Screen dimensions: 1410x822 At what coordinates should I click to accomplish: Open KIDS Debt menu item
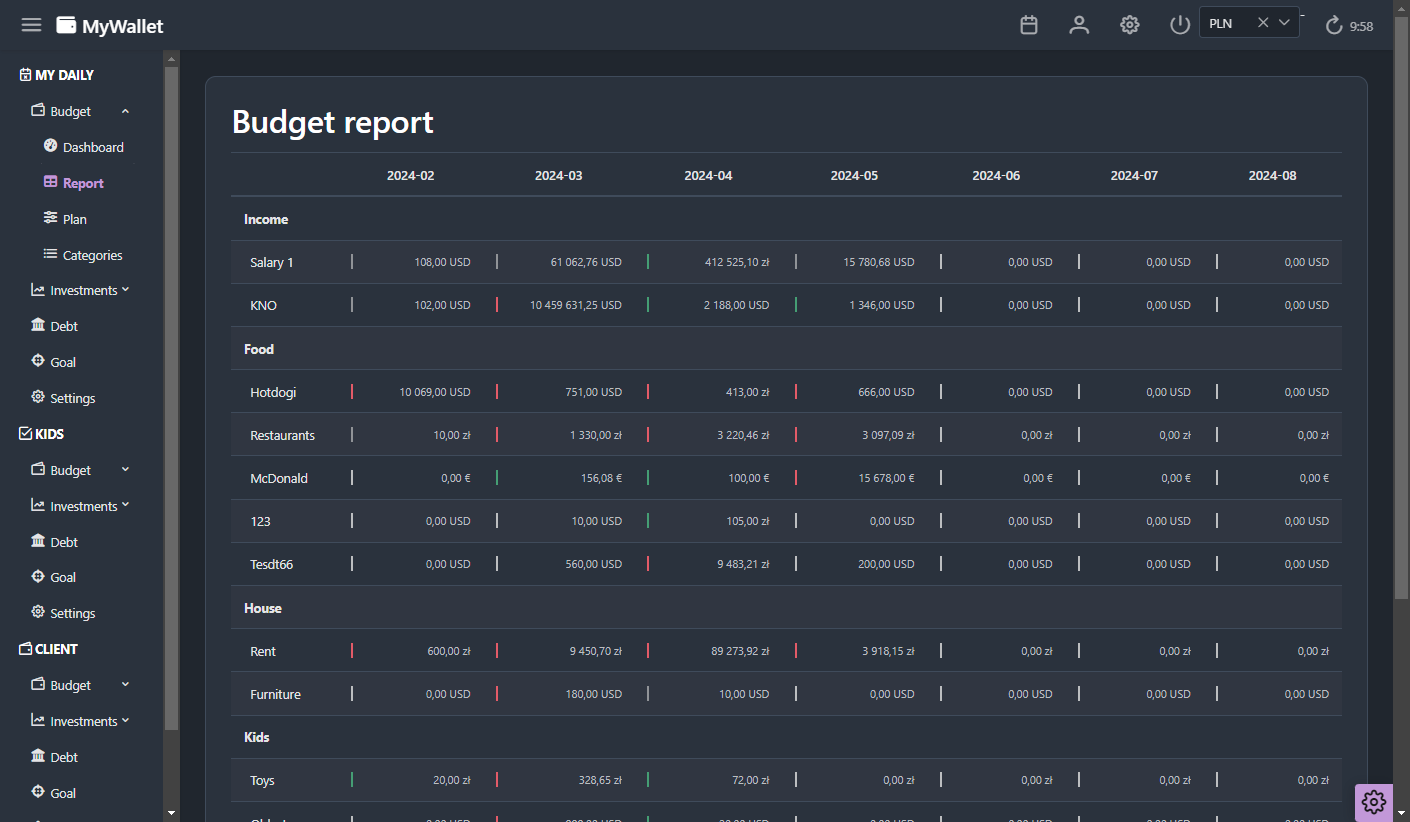coord(64,542)
